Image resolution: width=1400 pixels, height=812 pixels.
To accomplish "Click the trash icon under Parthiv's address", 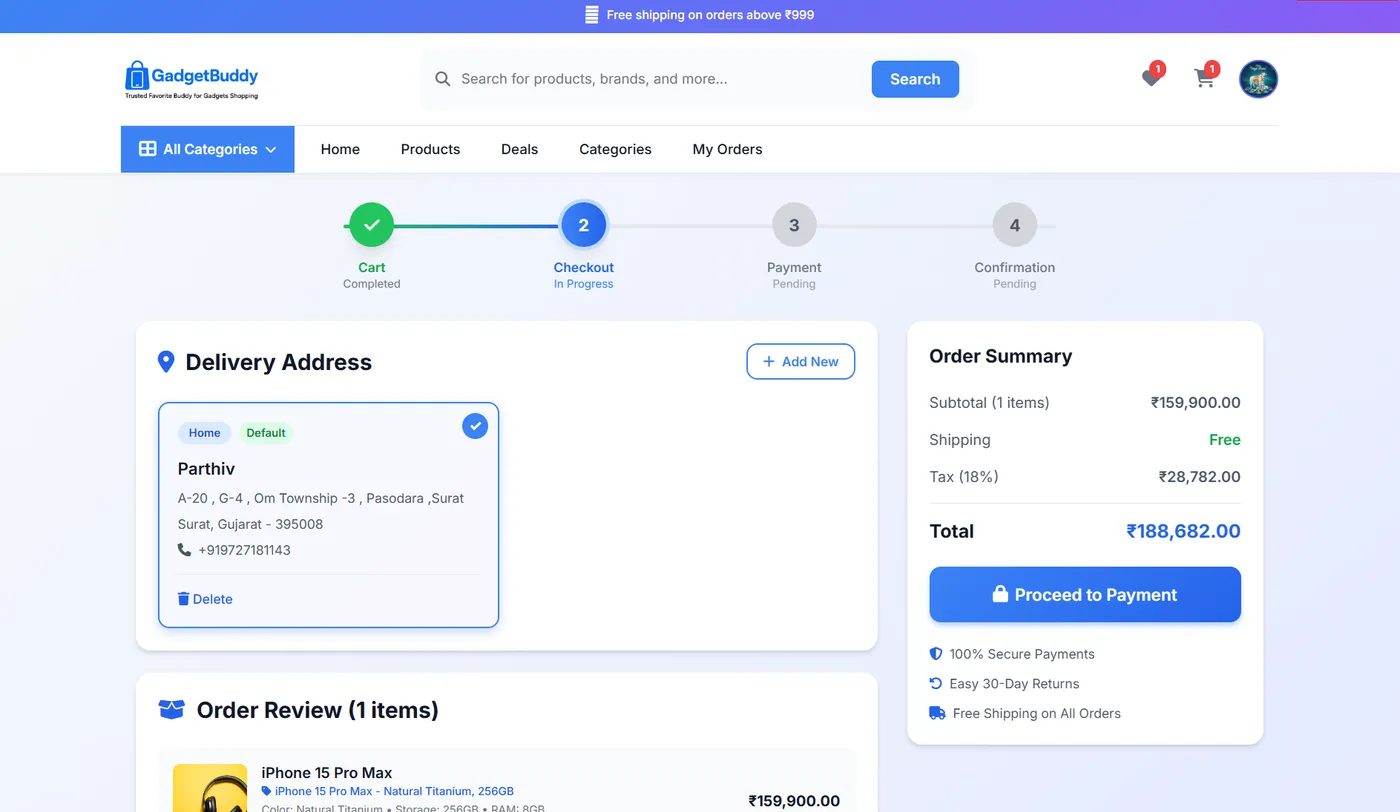I will pyautogui.click(x=183, y=599).
